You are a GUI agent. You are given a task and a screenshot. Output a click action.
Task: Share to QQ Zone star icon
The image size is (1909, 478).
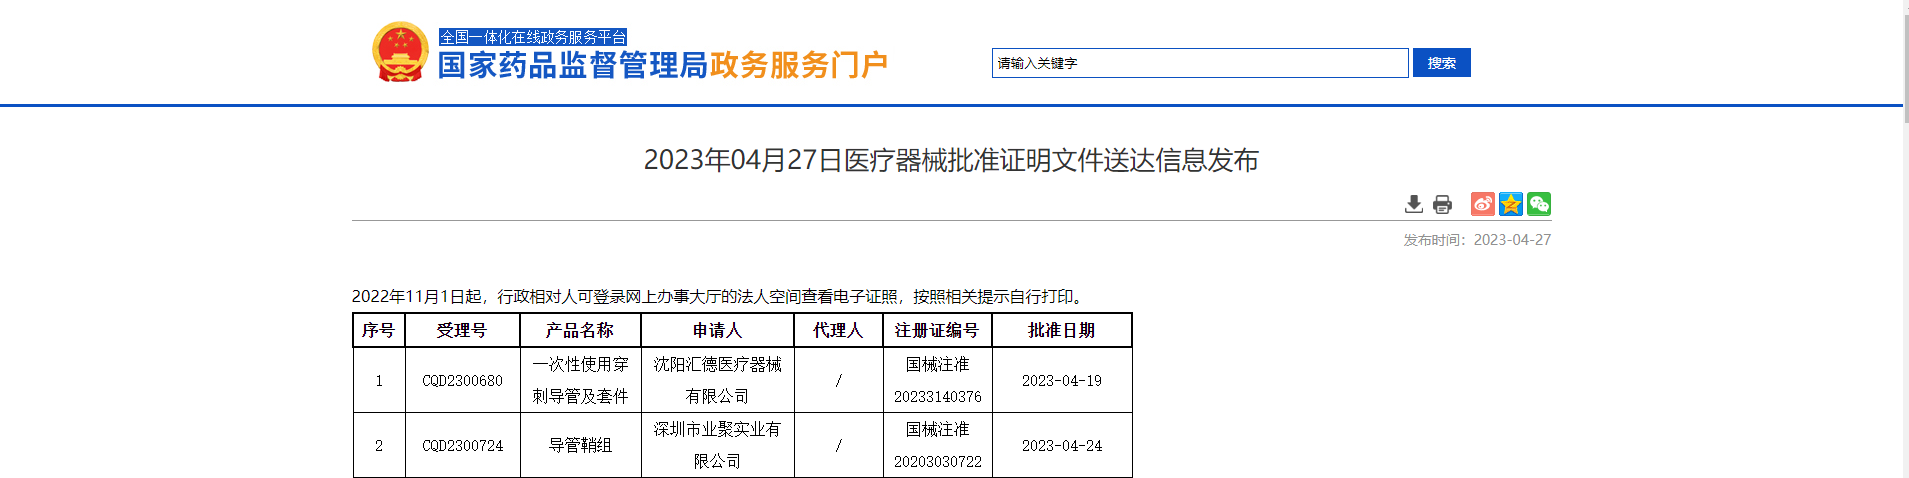[x=1511, y=204]
